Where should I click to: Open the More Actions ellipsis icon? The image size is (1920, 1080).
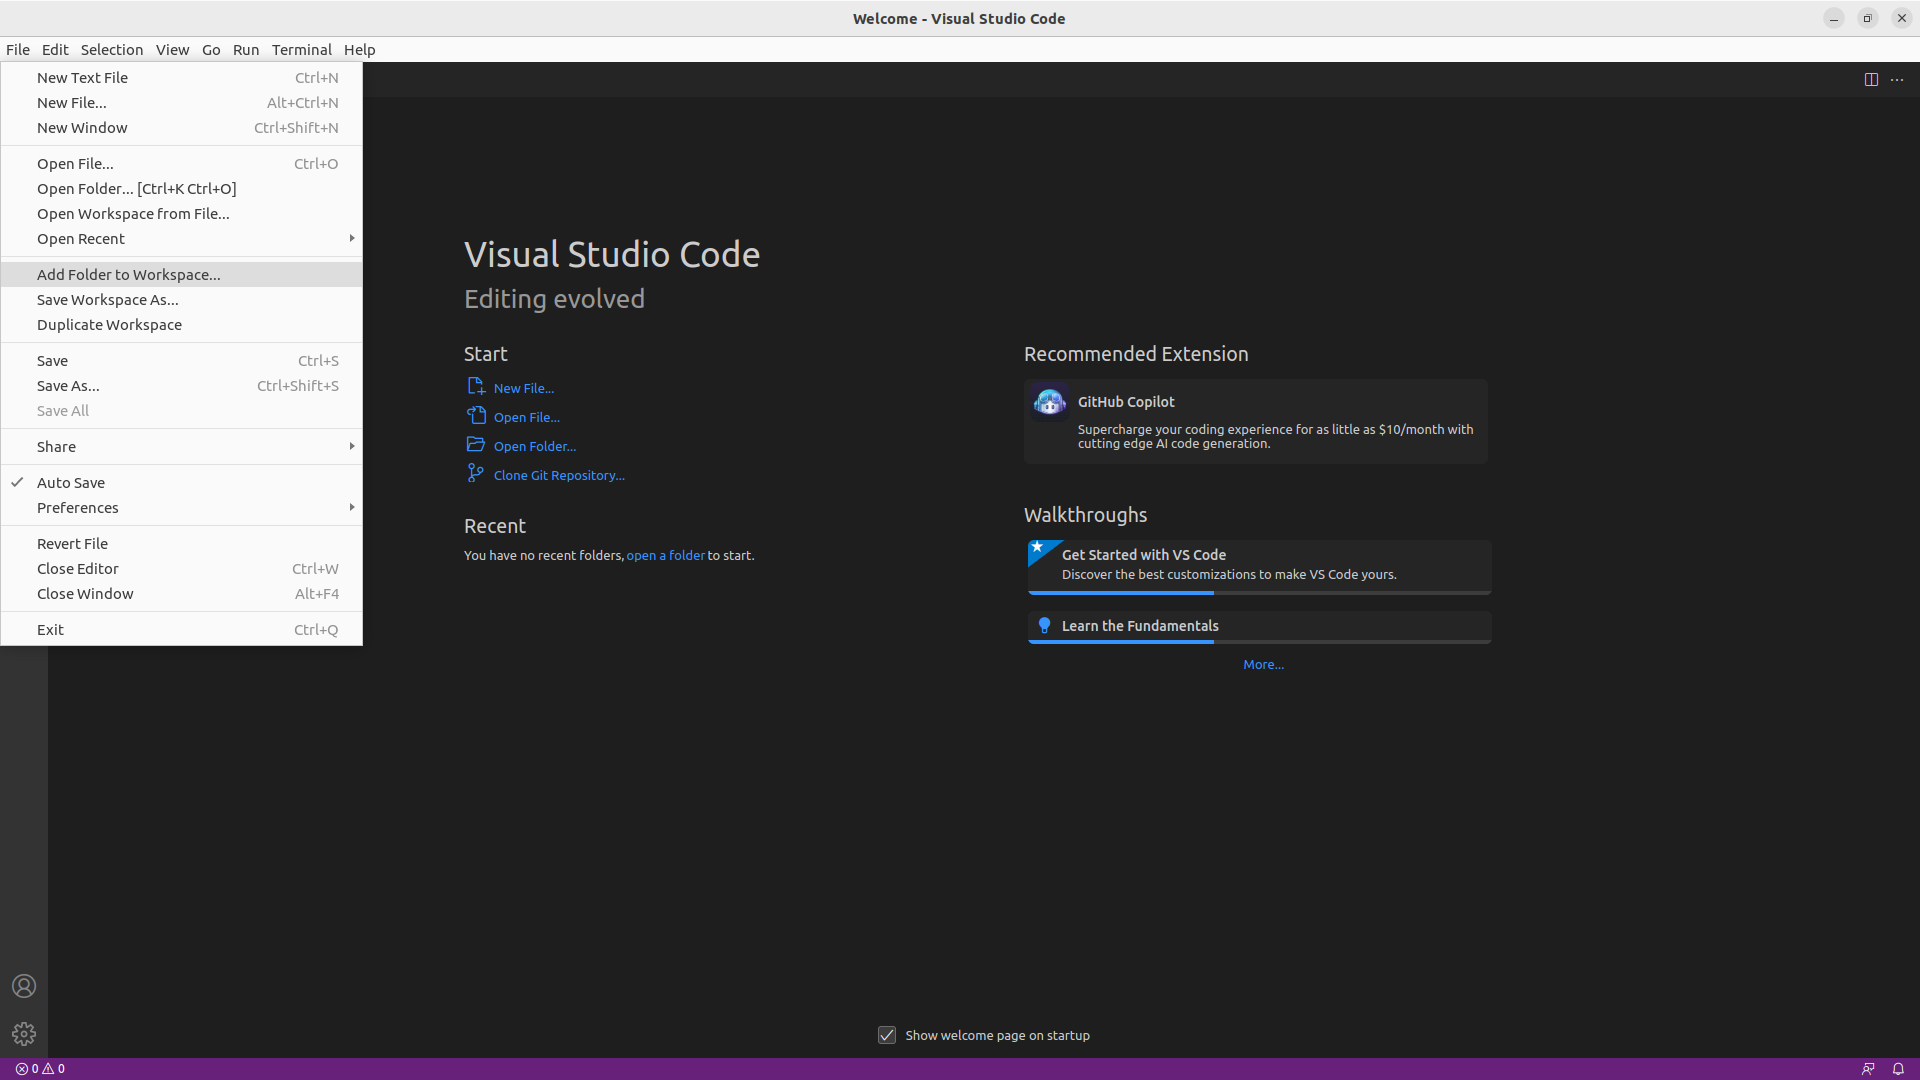tap(1897, 80)
